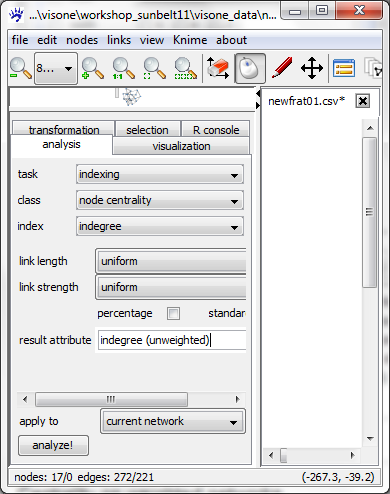Select the move arrows tool

pos(312,68)
